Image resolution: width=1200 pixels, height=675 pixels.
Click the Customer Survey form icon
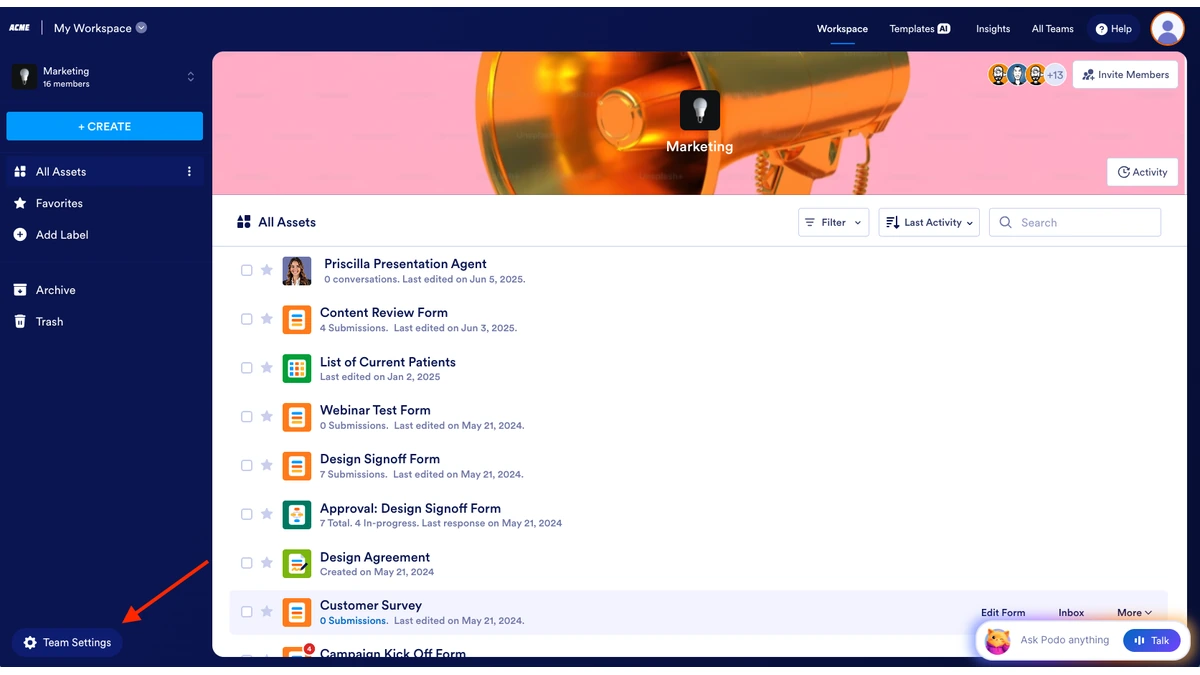(297, 612)
